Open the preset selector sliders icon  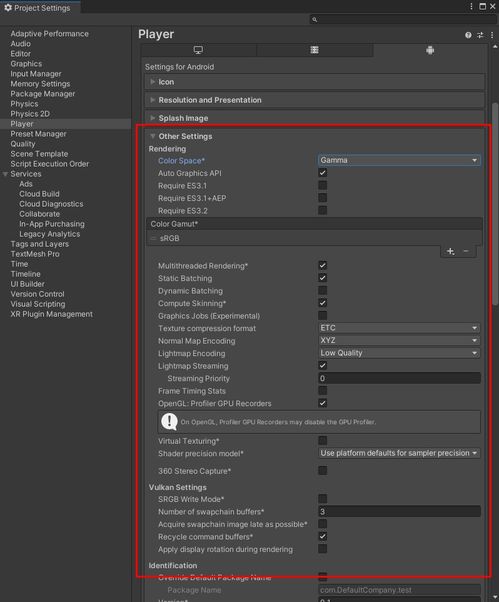tap(480, 35)
